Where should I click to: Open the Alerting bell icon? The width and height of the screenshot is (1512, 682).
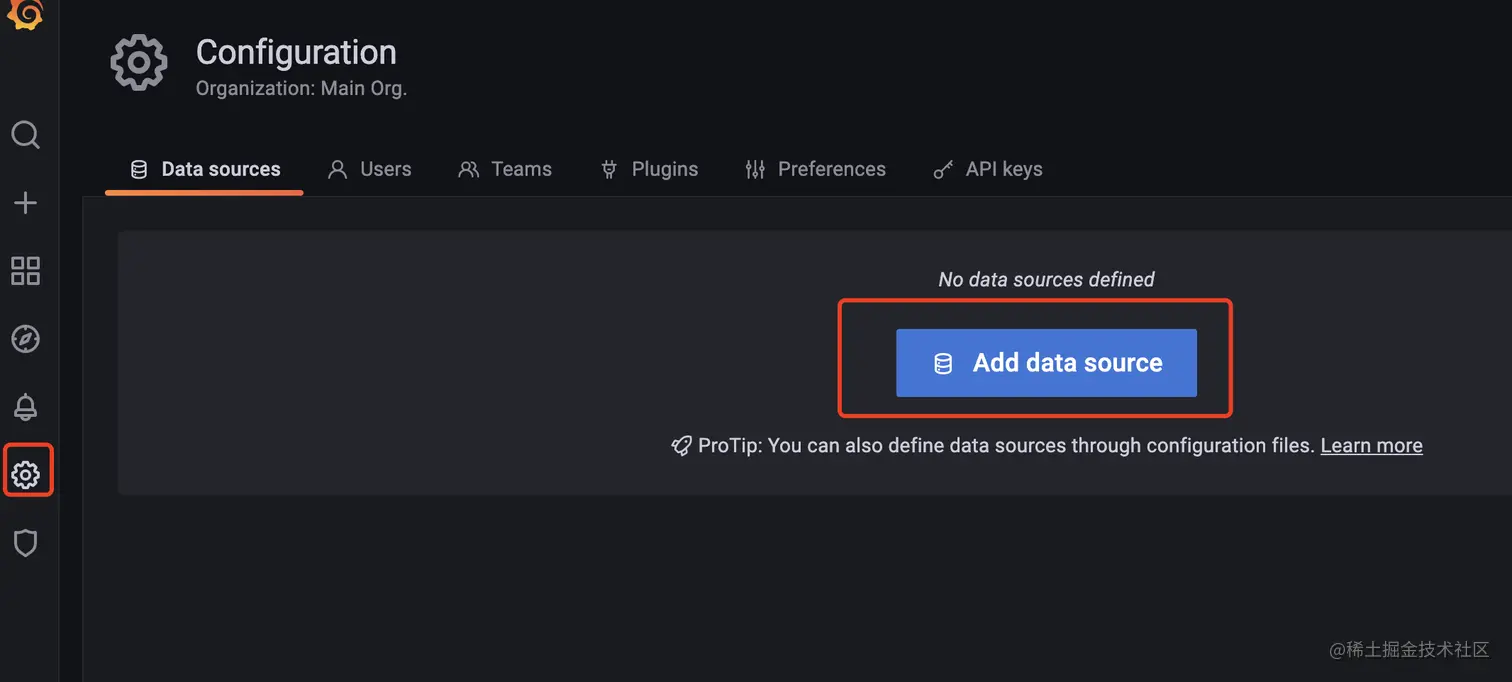coord(26,406)
